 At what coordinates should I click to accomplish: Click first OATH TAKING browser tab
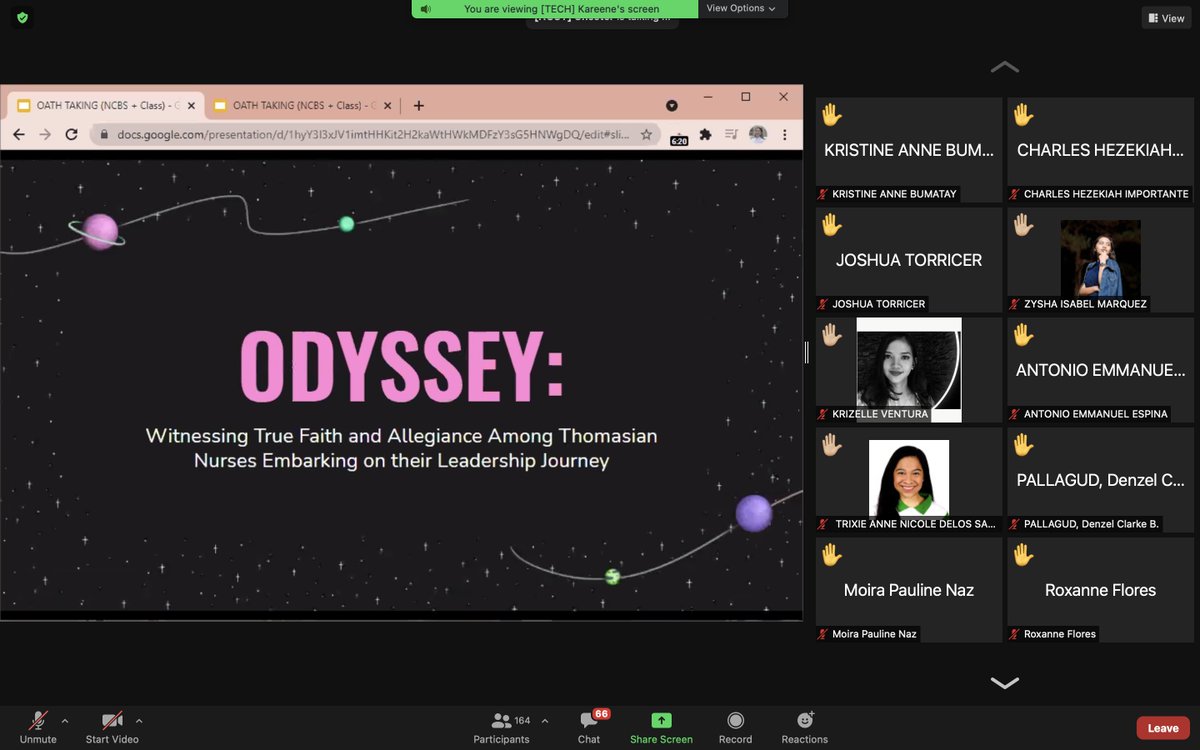coord(105,105)
